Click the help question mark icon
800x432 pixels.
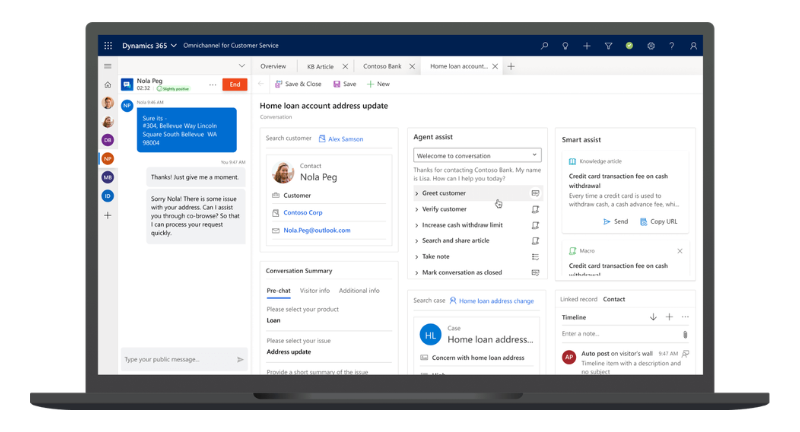671,45
